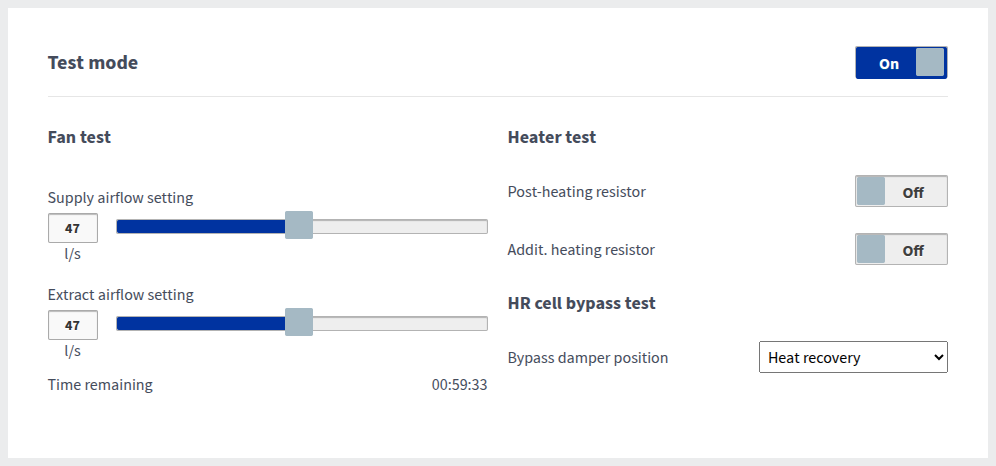Image resolution: width=996 pixels, height=466 pixels.
Task: Click unfilled grey portion of Extract airflow track
Action: [400, 323]
